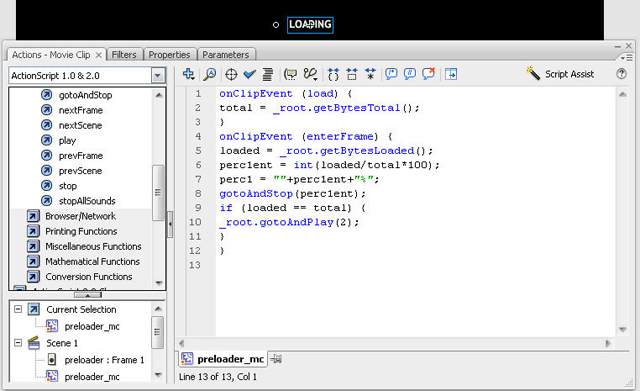The image size is (640, 391).
Task: Click Insert target path crosshair icon
Action: [231, 74]
